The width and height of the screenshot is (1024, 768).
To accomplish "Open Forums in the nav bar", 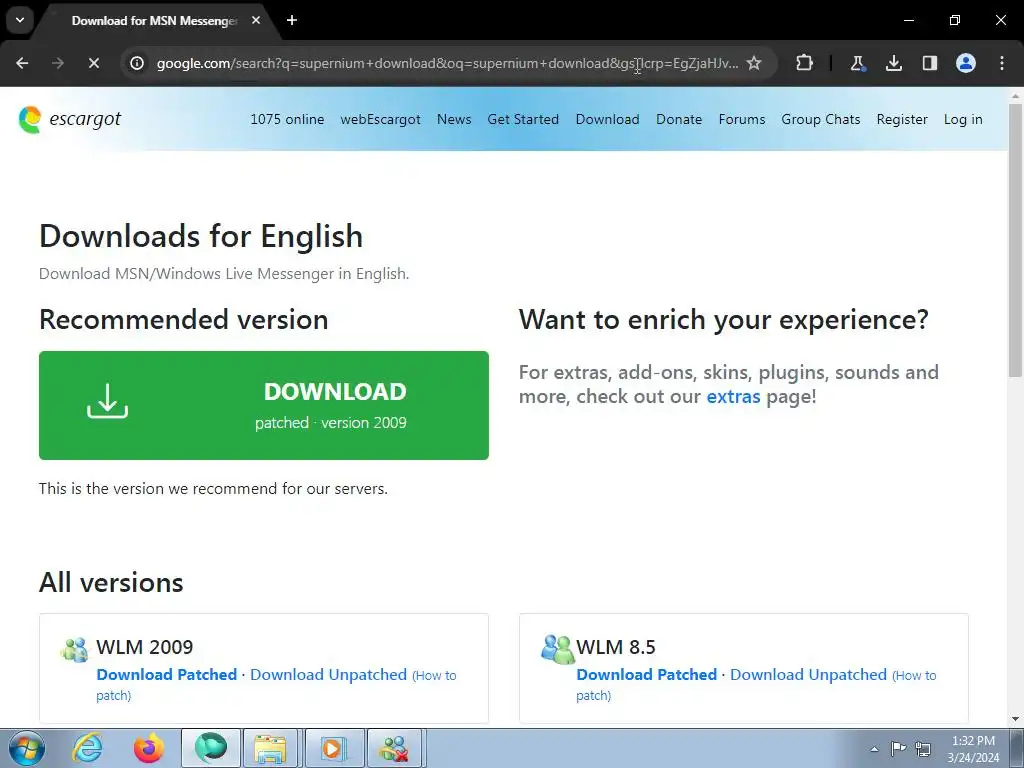I will click(742, 120).
